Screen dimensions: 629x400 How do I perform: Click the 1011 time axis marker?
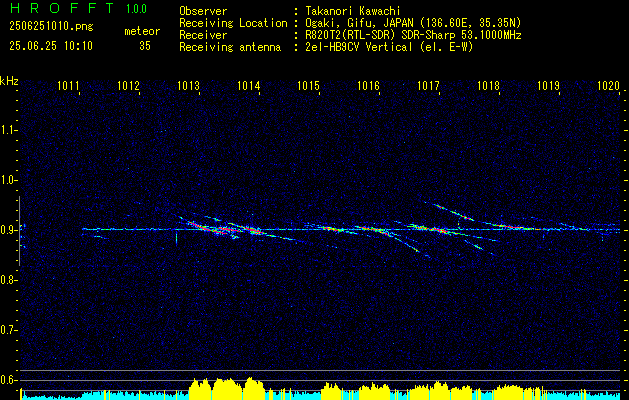68,85
